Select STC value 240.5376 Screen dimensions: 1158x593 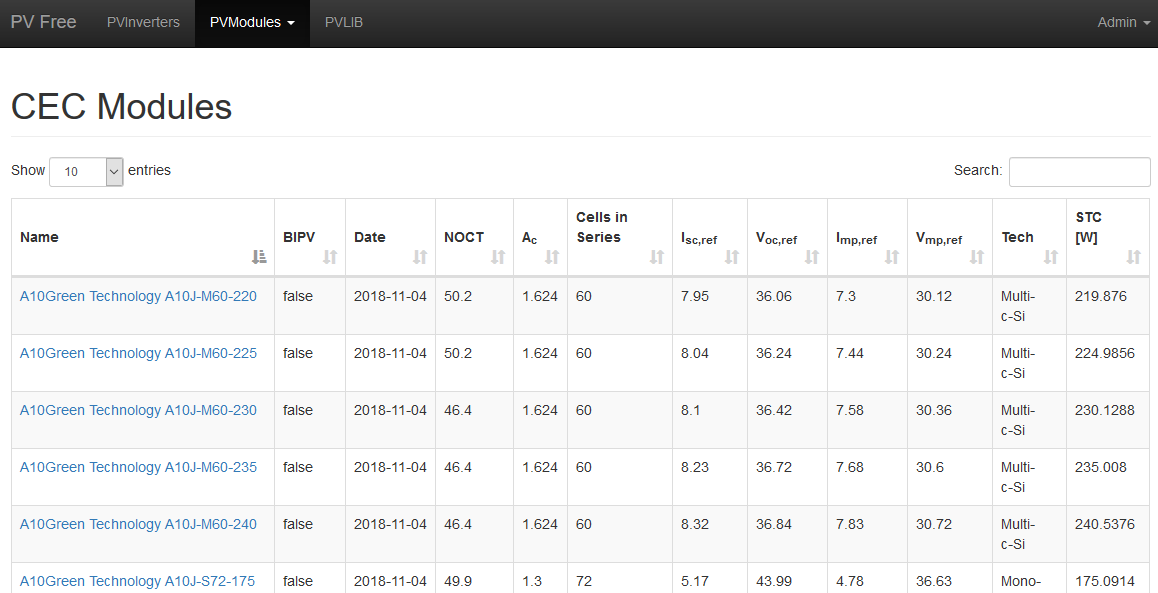(1104, 524)
